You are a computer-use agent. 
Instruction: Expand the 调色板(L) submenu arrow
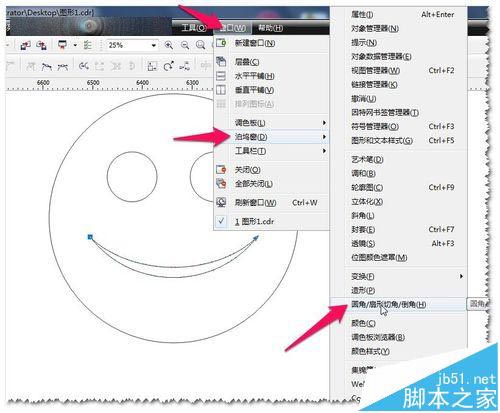click(324, 123)
